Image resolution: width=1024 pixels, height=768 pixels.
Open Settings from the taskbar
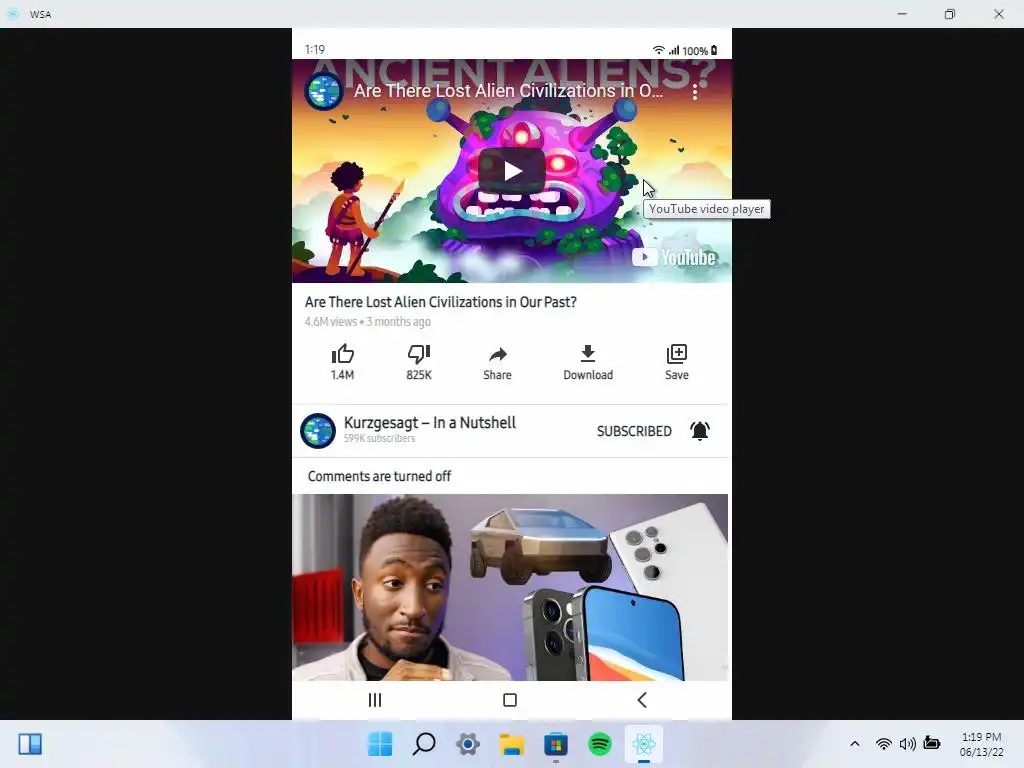[468, 744]
